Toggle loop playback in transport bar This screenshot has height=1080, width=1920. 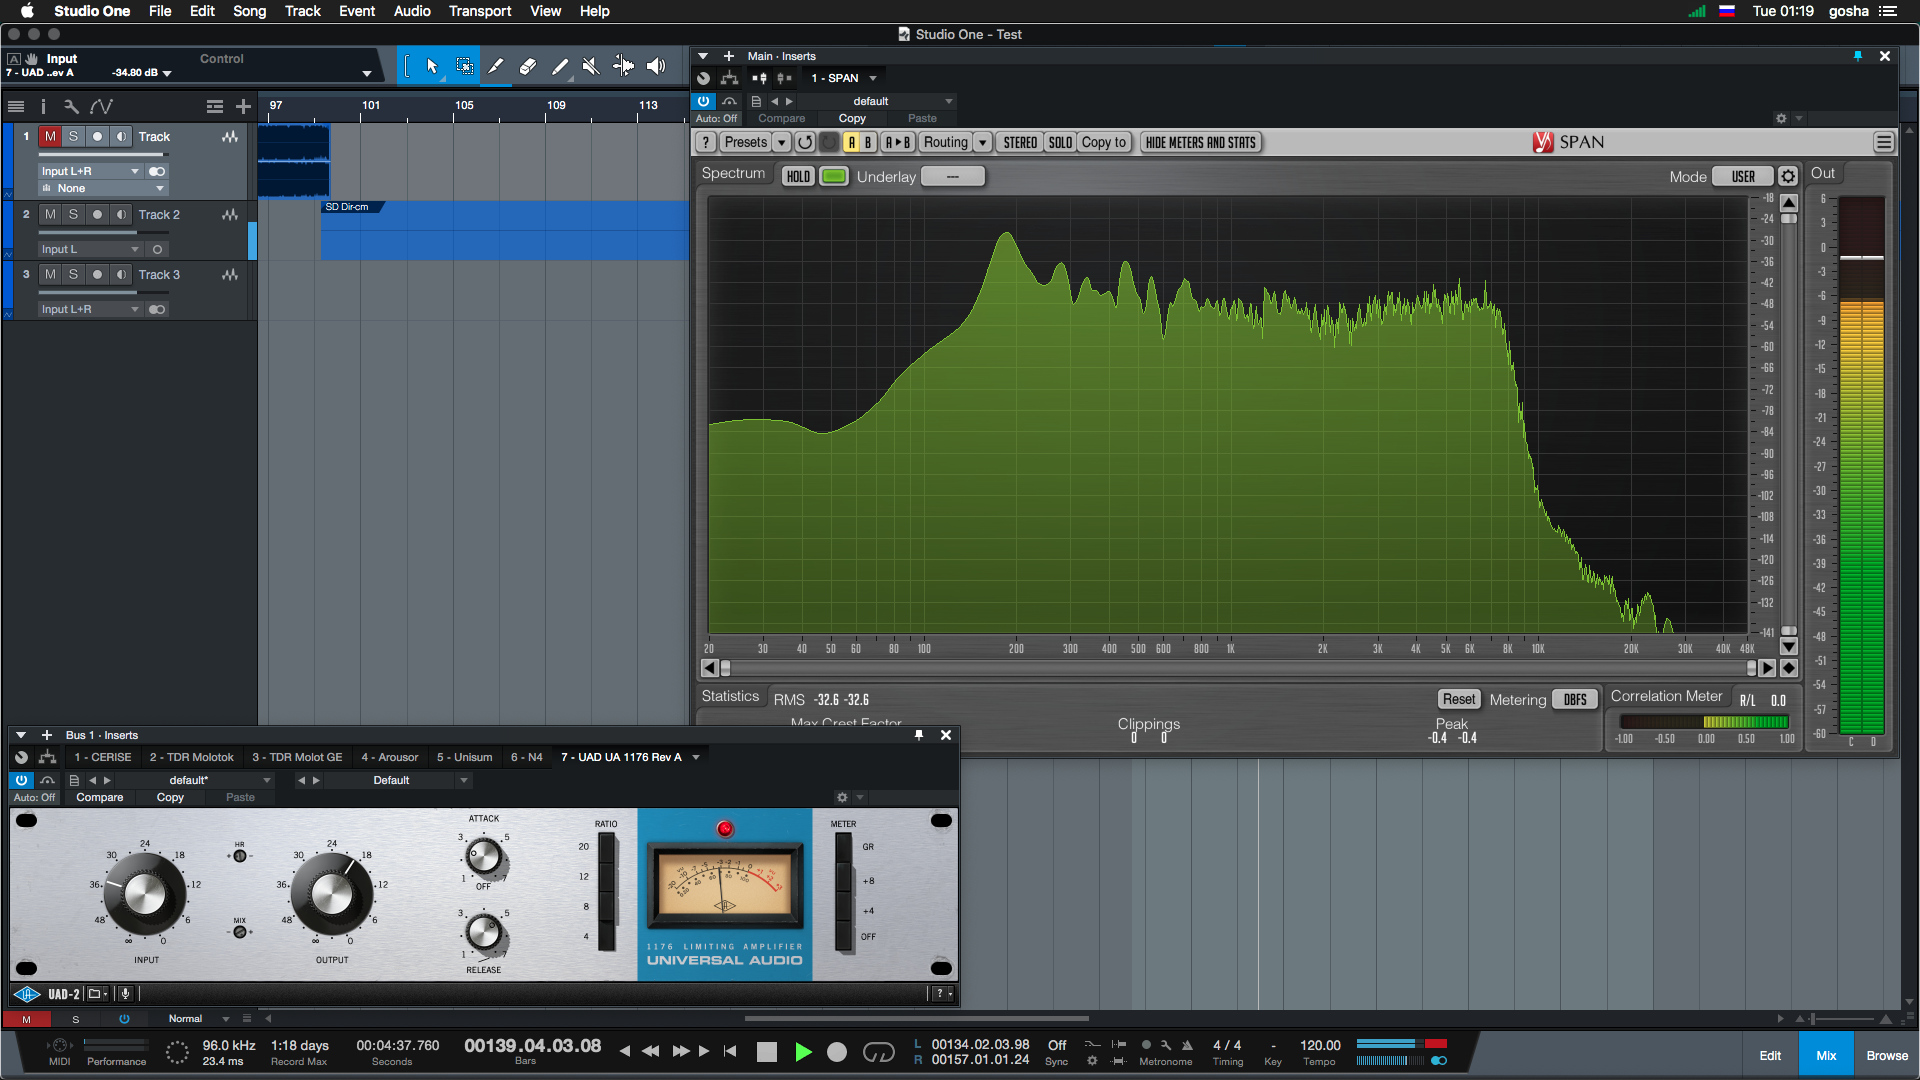878,1052
